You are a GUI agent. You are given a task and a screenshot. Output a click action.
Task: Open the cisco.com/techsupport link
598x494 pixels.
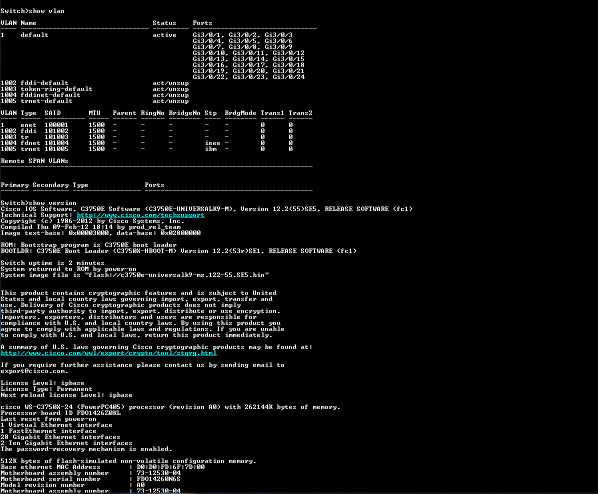pyautogui.click(x=140, y=215)
